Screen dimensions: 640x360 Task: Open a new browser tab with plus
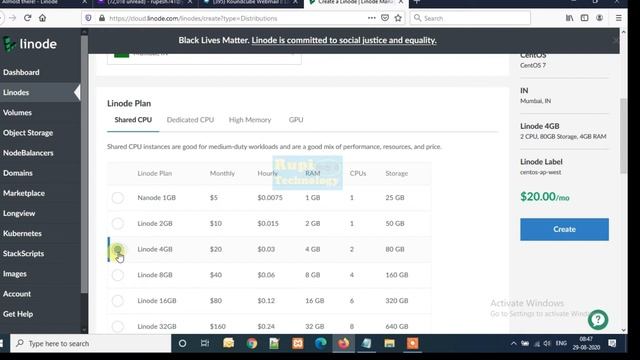point(417,2)
